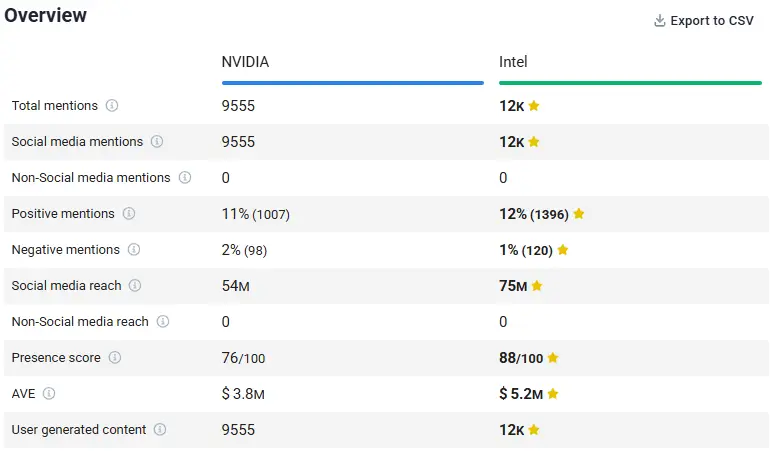The image size is (771, 451).
Task: Click the Non-Social media mentions row label
Action: pyautogui.click(x=91, y=178)
